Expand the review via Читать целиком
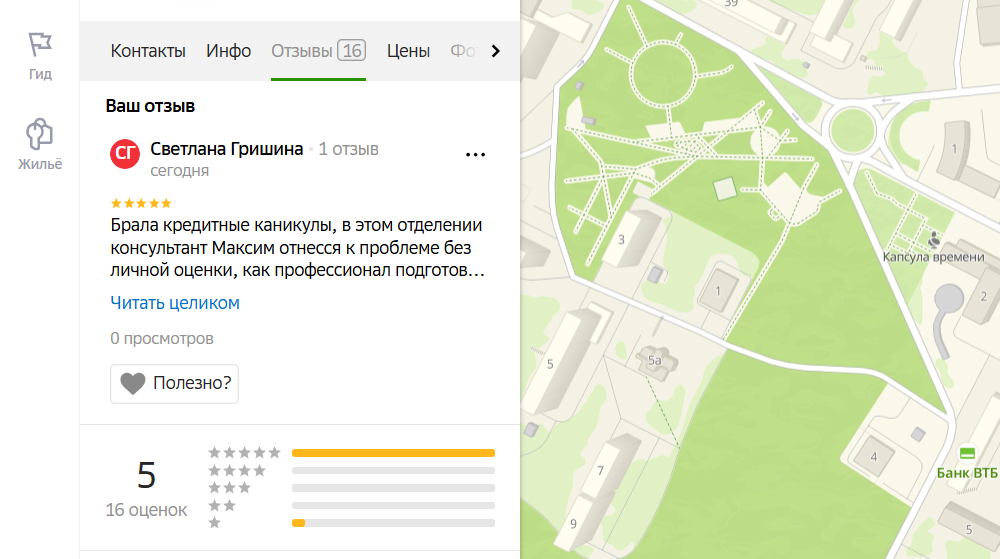Viewport: 1000px width, 559px height. pyautogui.click(x=175, y=303)
